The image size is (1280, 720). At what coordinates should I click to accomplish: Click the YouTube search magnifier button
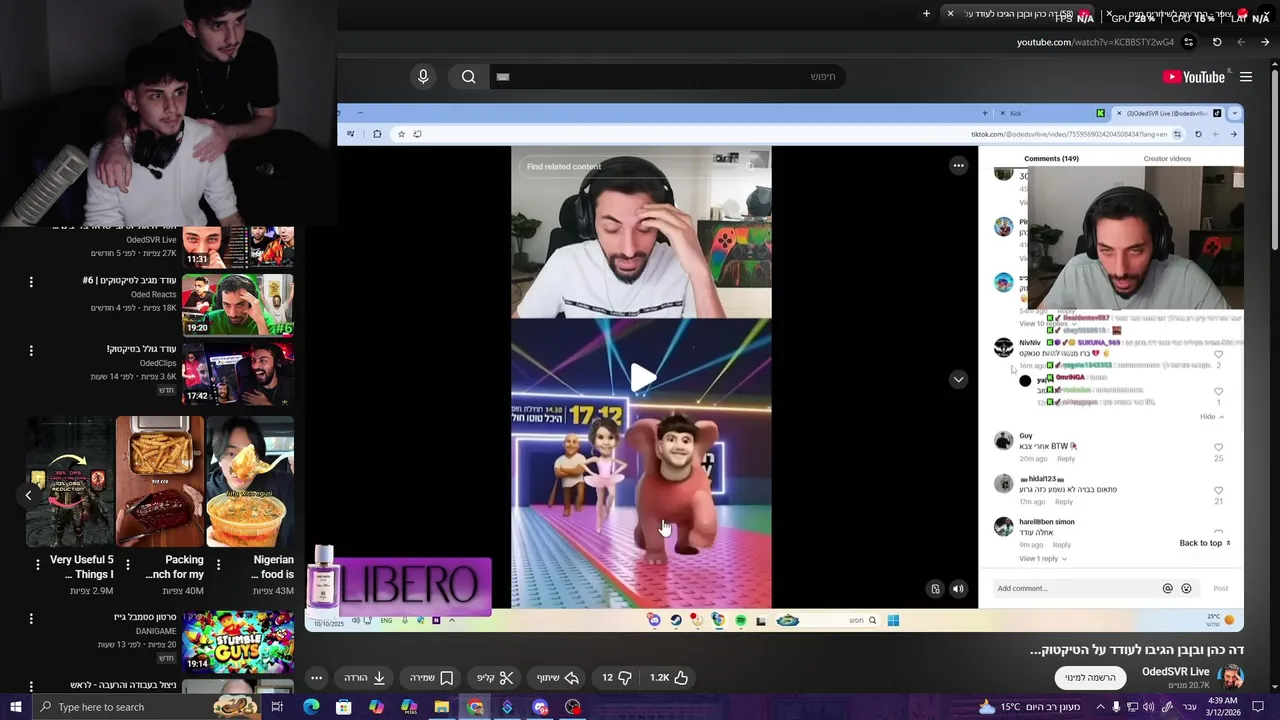468,77
